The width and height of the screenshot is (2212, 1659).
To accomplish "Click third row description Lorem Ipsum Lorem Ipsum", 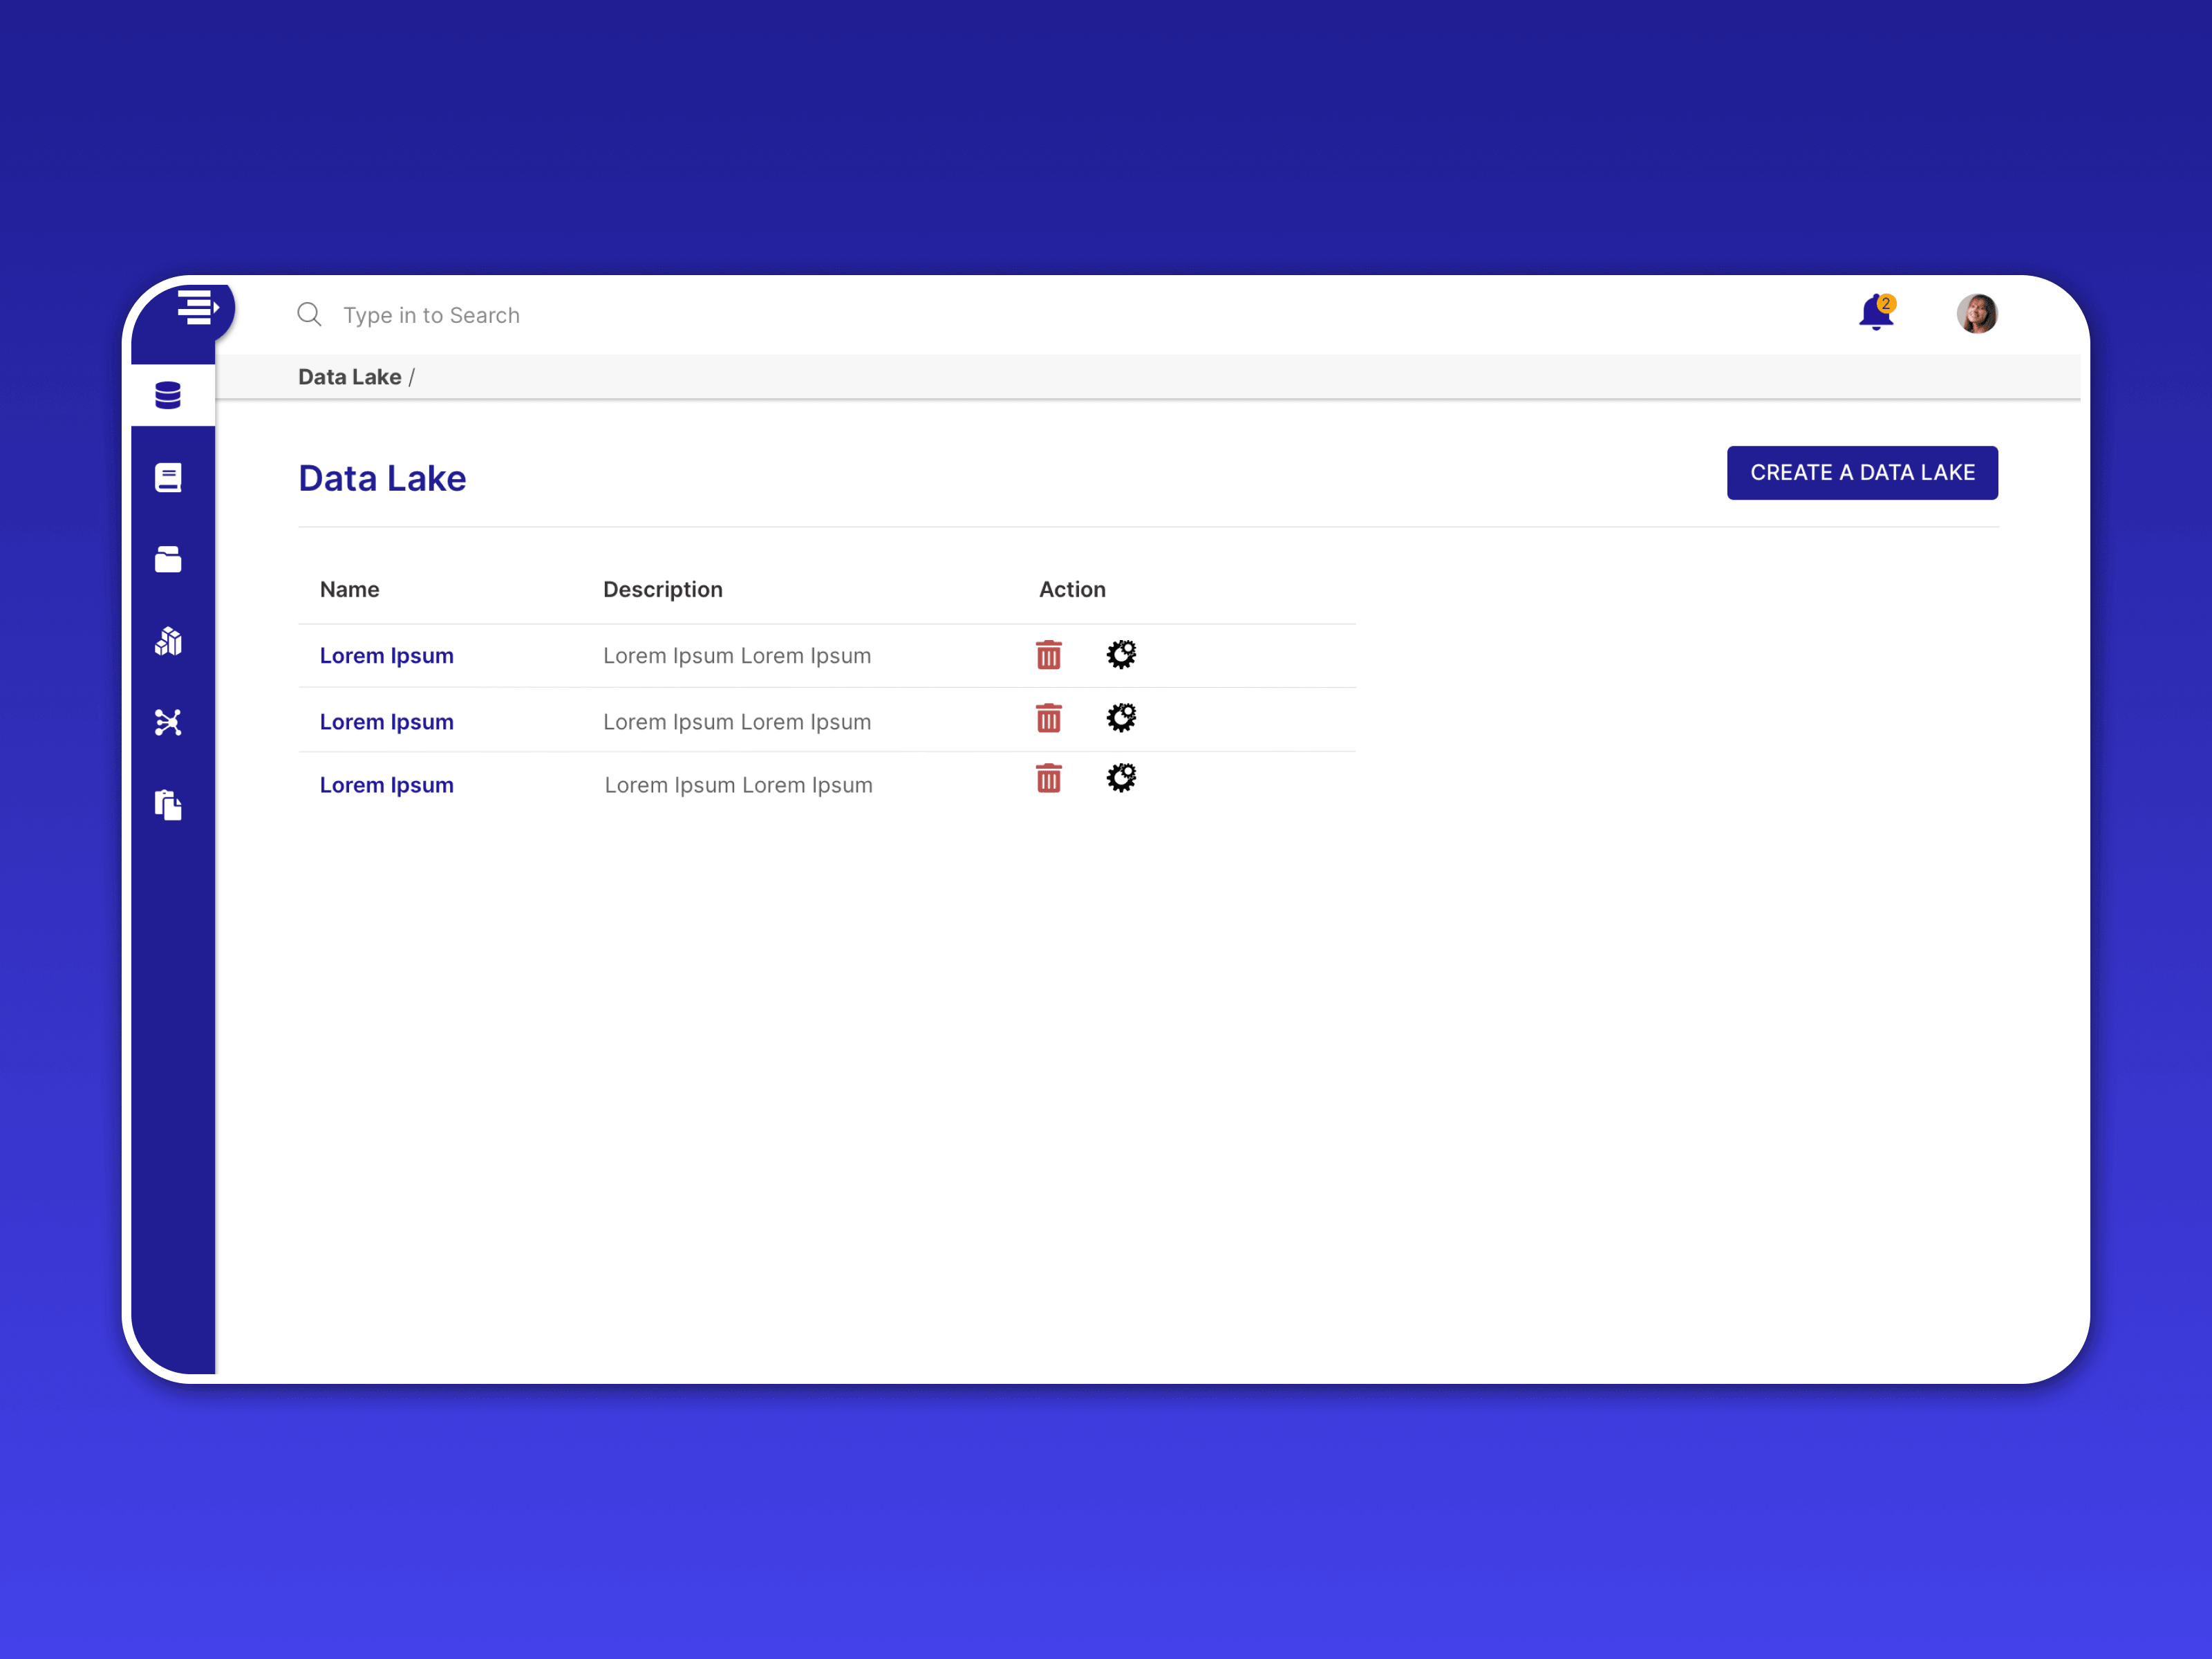I will click(738, 785).
